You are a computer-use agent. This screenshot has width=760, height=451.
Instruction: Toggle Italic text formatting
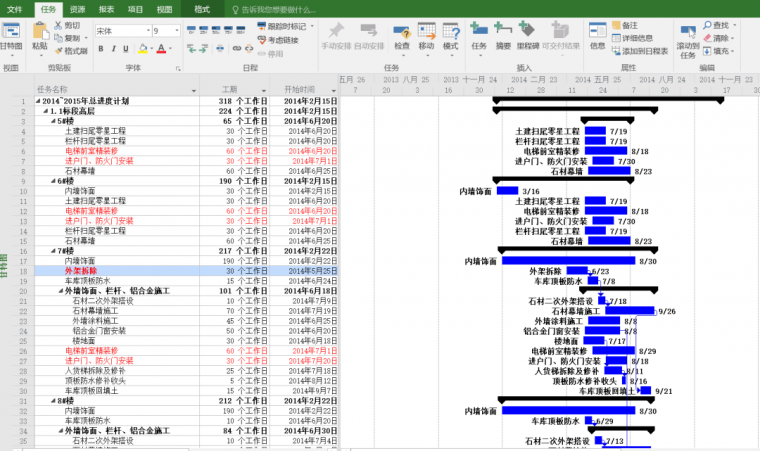(114, 48)
